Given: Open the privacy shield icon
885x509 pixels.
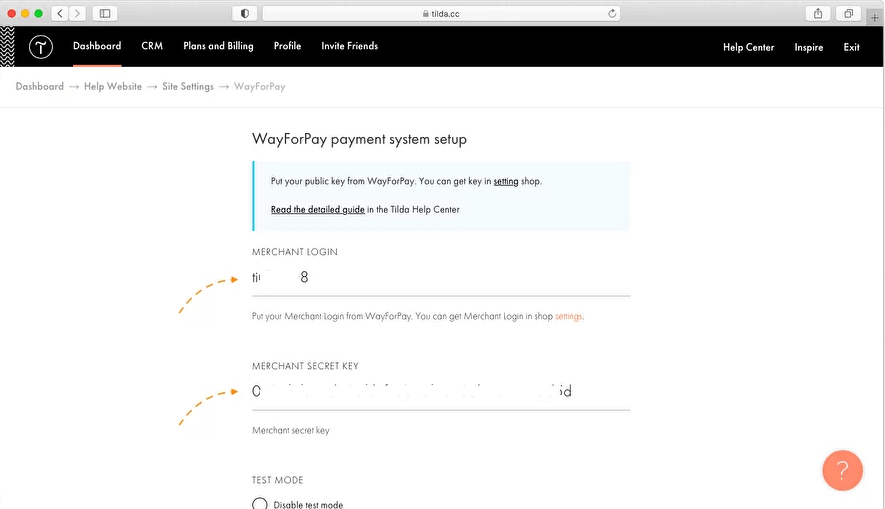Looking at the screenshot, I should [x=244, y=14].
